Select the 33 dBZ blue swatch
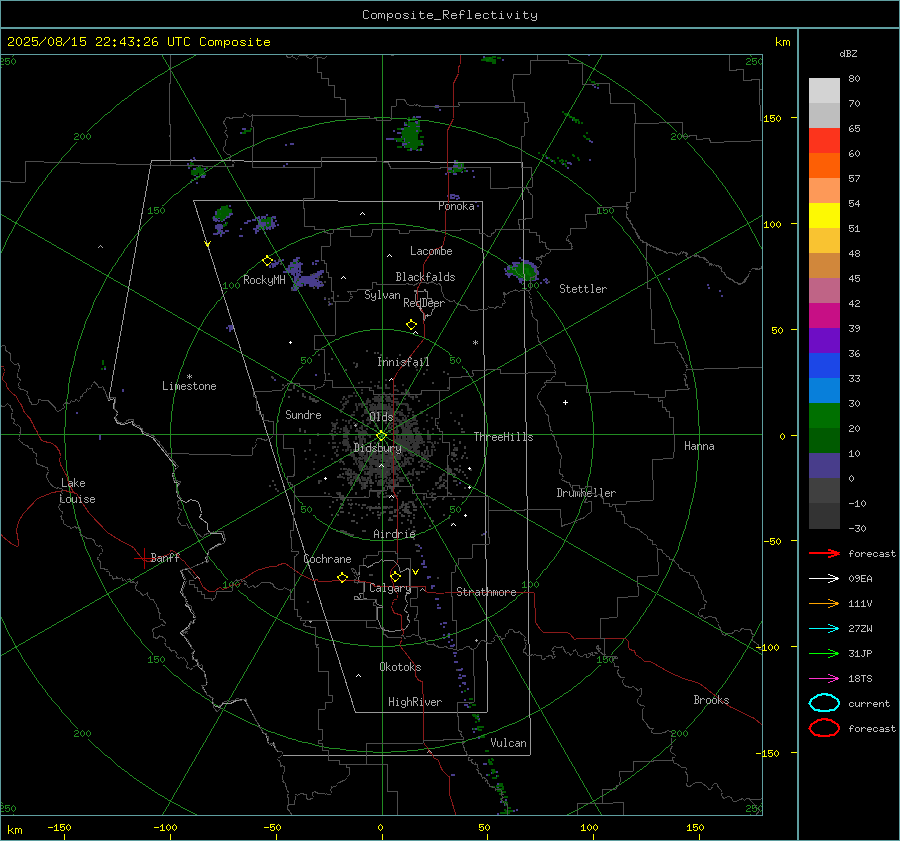This screenshot has width=900, height=841. pos(824,390)
